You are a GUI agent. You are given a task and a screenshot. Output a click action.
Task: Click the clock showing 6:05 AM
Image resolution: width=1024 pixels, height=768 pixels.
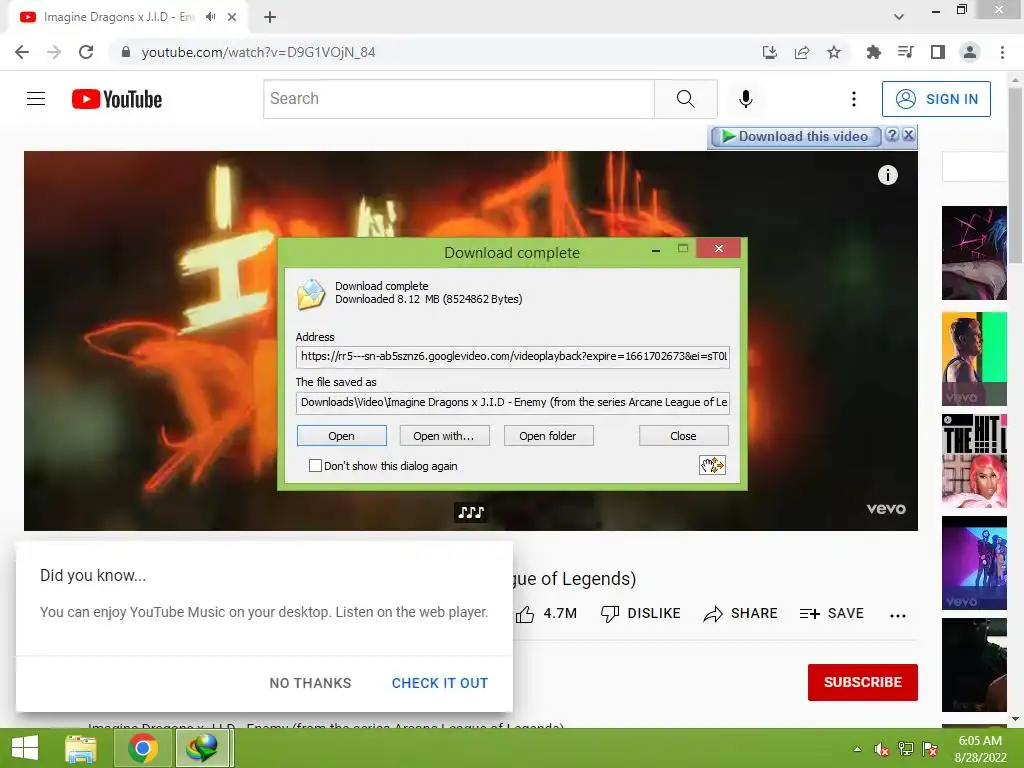pos(980,741)
